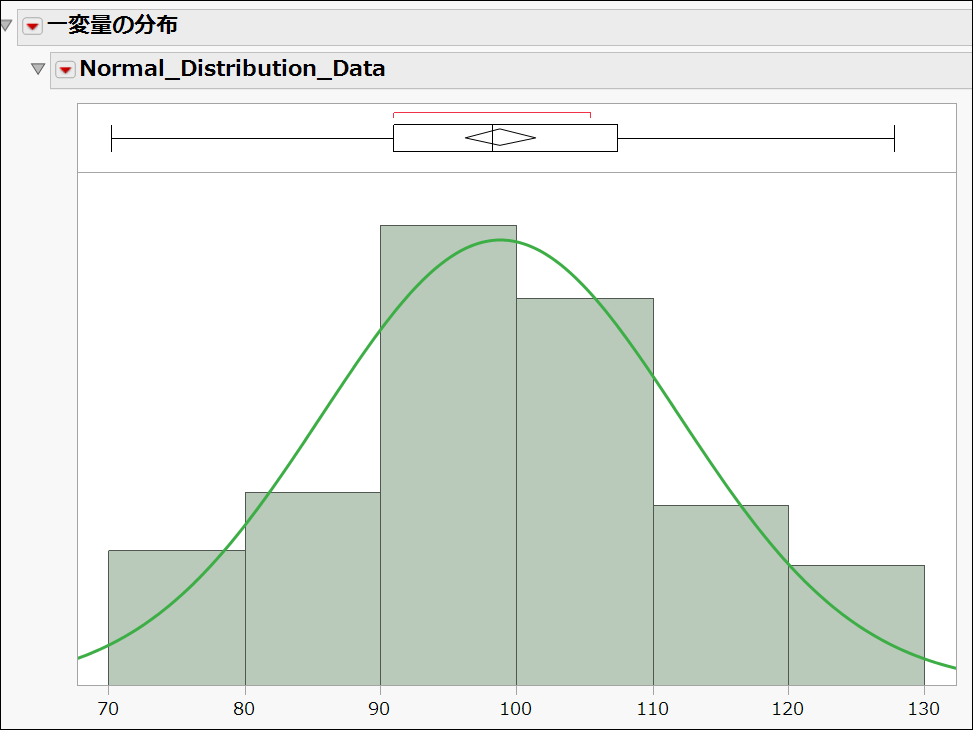Screen dimensions: 973x730
Task: Click the Normal_Distribution_Data heading text
Action: tap(233, 68)
